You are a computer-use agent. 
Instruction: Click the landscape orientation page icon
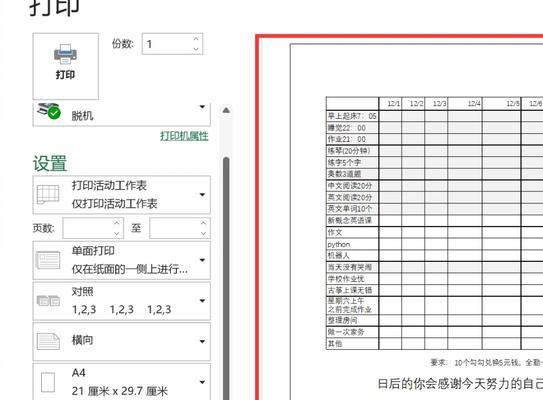coord(48,341)
